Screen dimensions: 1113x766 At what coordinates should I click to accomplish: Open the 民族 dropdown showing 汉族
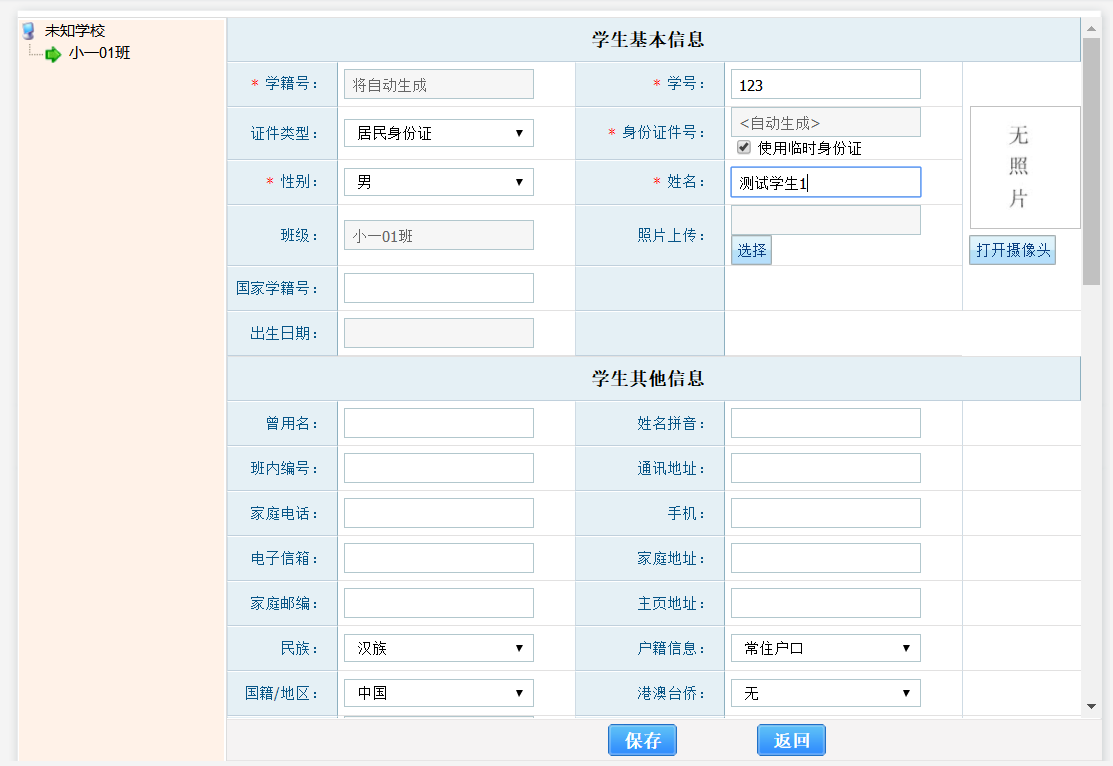tap(438, 647)
